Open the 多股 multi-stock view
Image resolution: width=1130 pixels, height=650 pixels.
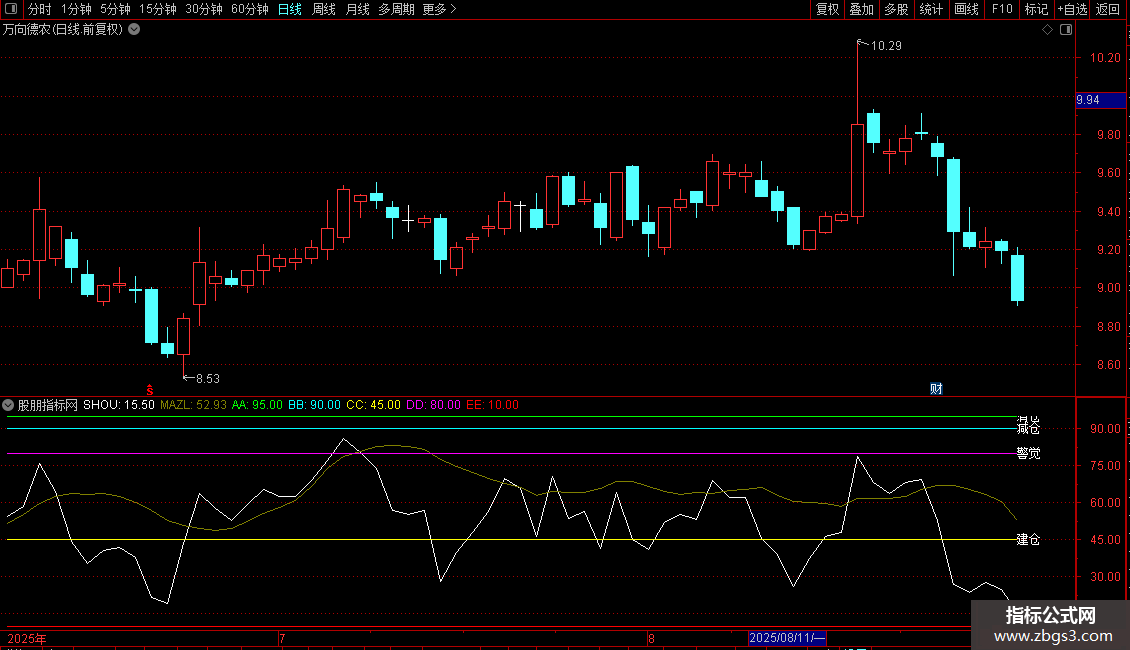(896, 9)
